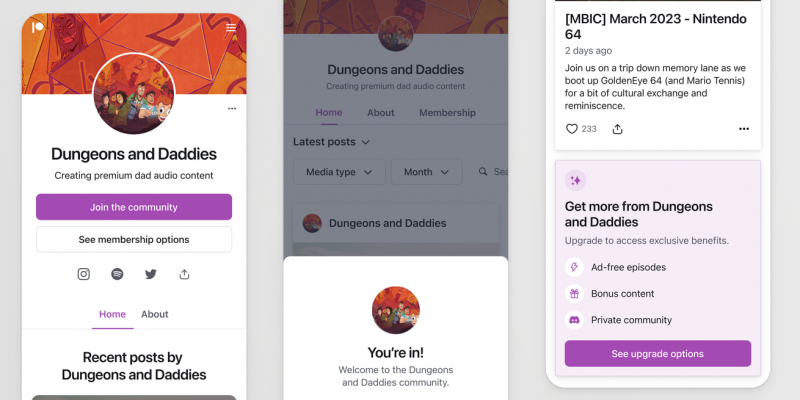Open three-dot menu below profile banner

[x=232, y=109]
